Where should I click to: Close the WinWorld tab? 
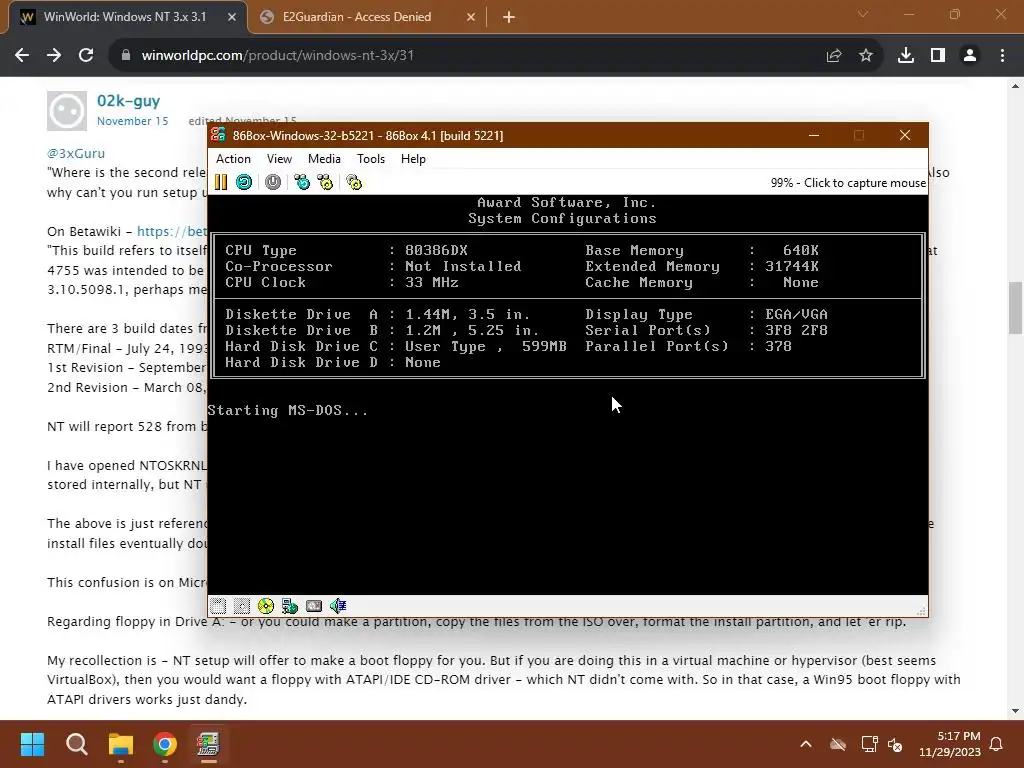(x=232, y=17)
